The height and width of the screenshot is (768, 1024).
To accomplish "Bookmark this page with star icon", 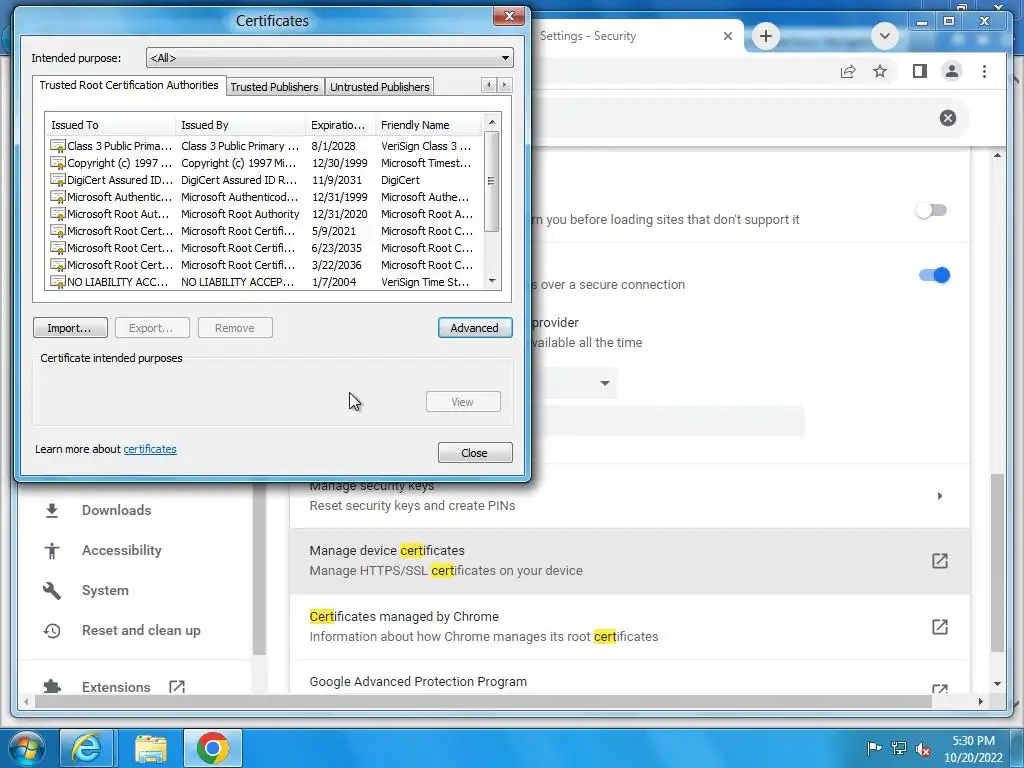I will tap(880, 71).
